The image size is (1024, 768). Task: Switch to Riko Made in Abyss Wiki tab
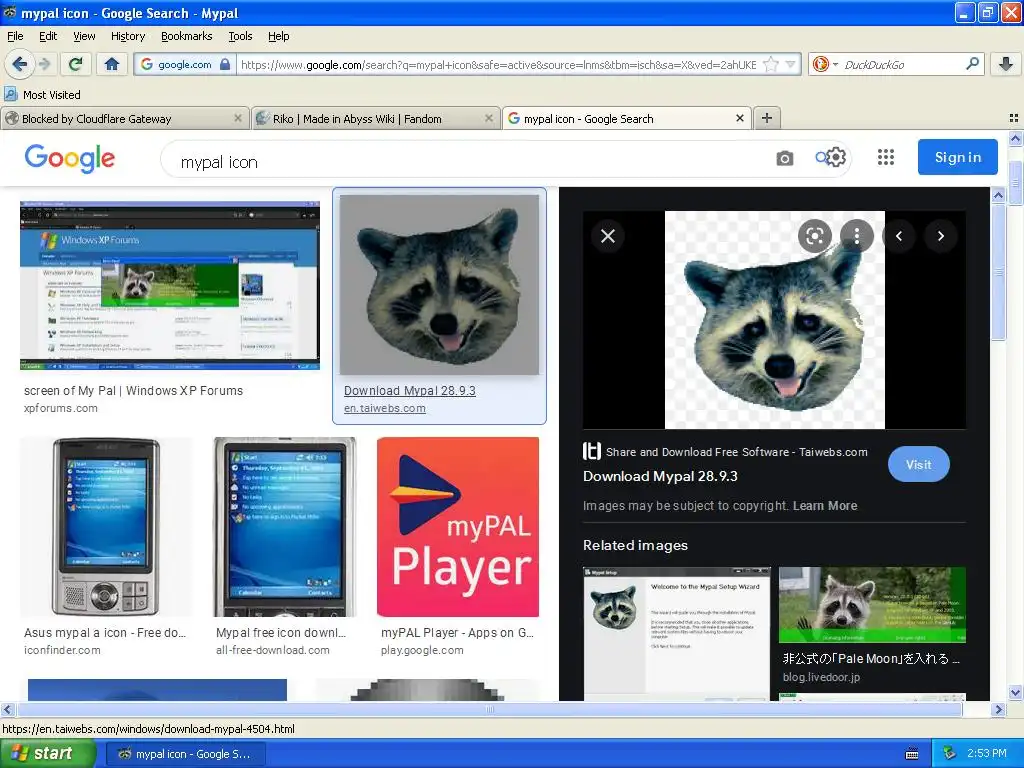tap(374, 119)
